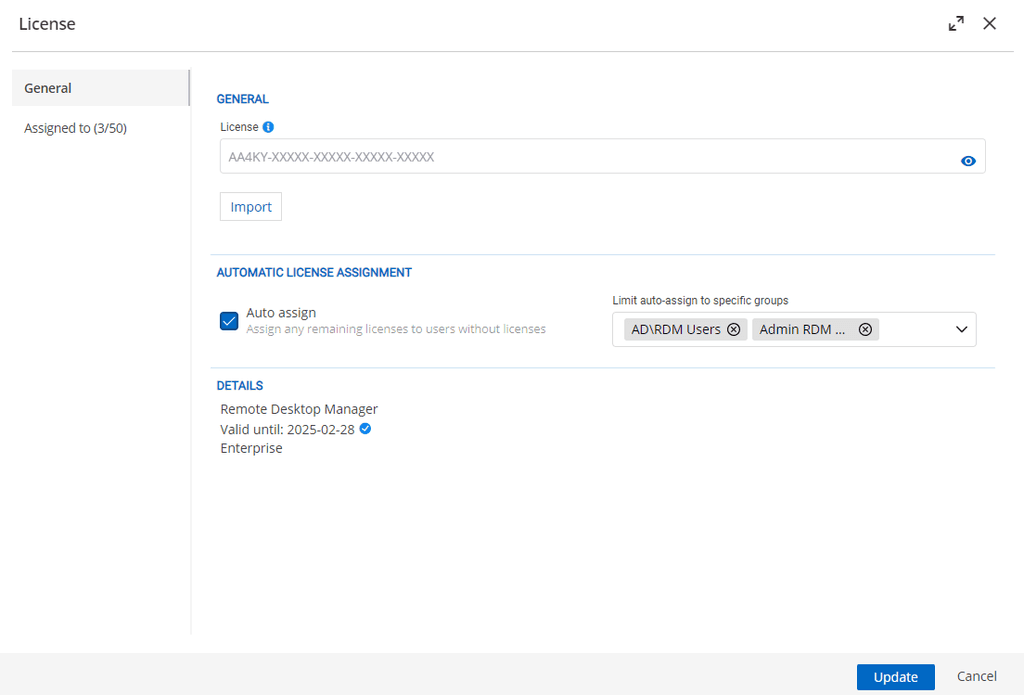Select the AD\RDM Users chip label
This screenshot has width=1024, height=695.
[x=676, y=329]
